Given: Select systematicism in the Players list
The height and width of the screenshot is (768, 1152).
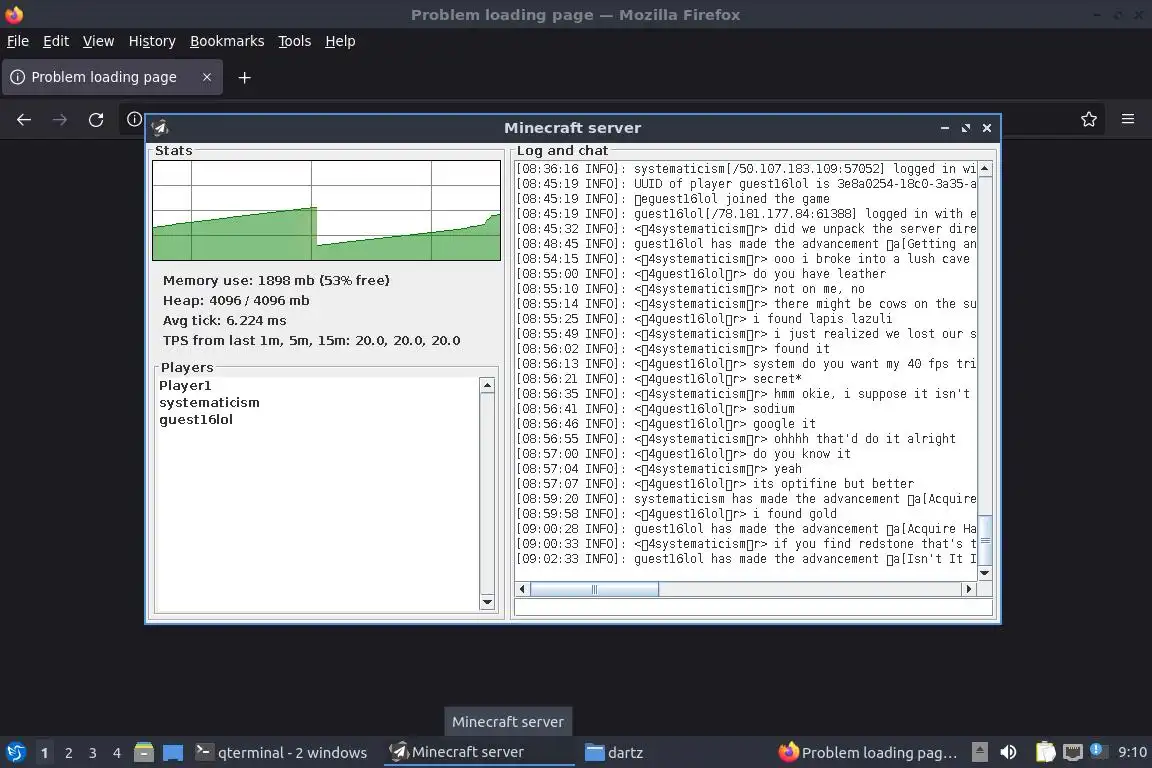Looking at the screenshot, I should coord(209,402).
